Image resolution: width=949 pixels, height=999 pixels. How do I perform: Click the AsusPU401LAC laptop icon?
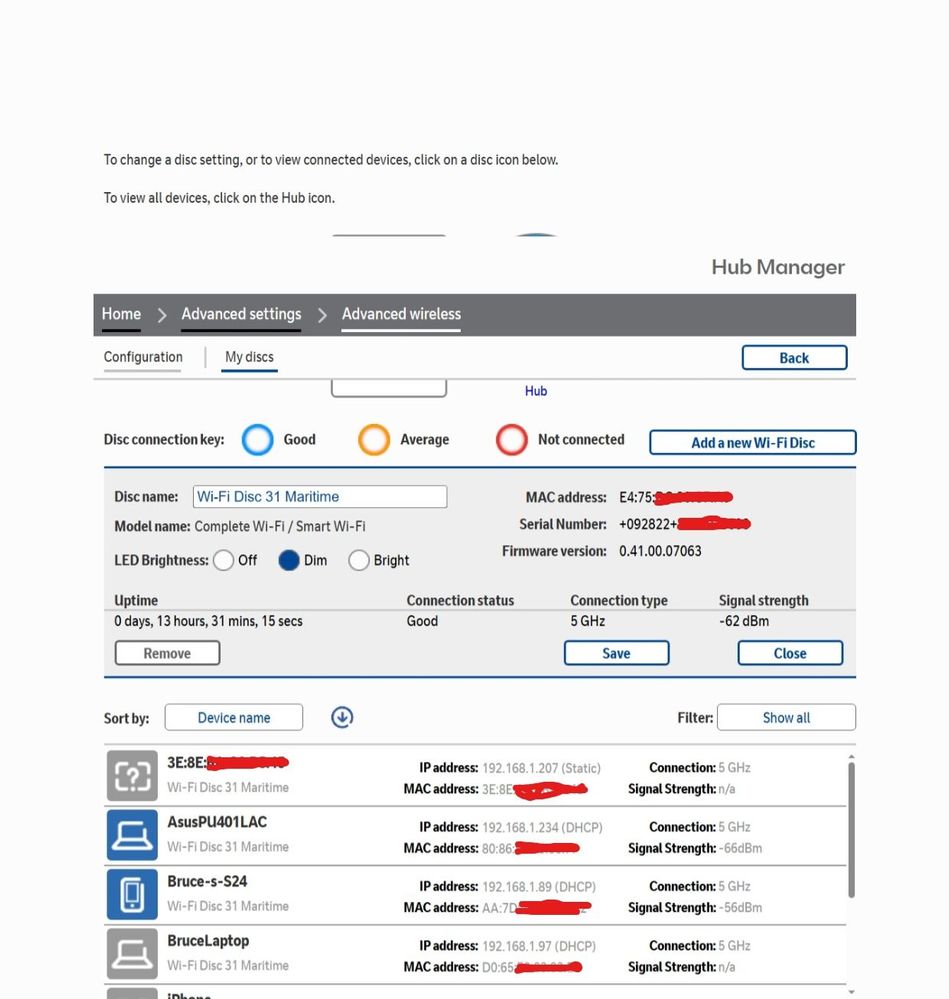click(x=132, y=835)
